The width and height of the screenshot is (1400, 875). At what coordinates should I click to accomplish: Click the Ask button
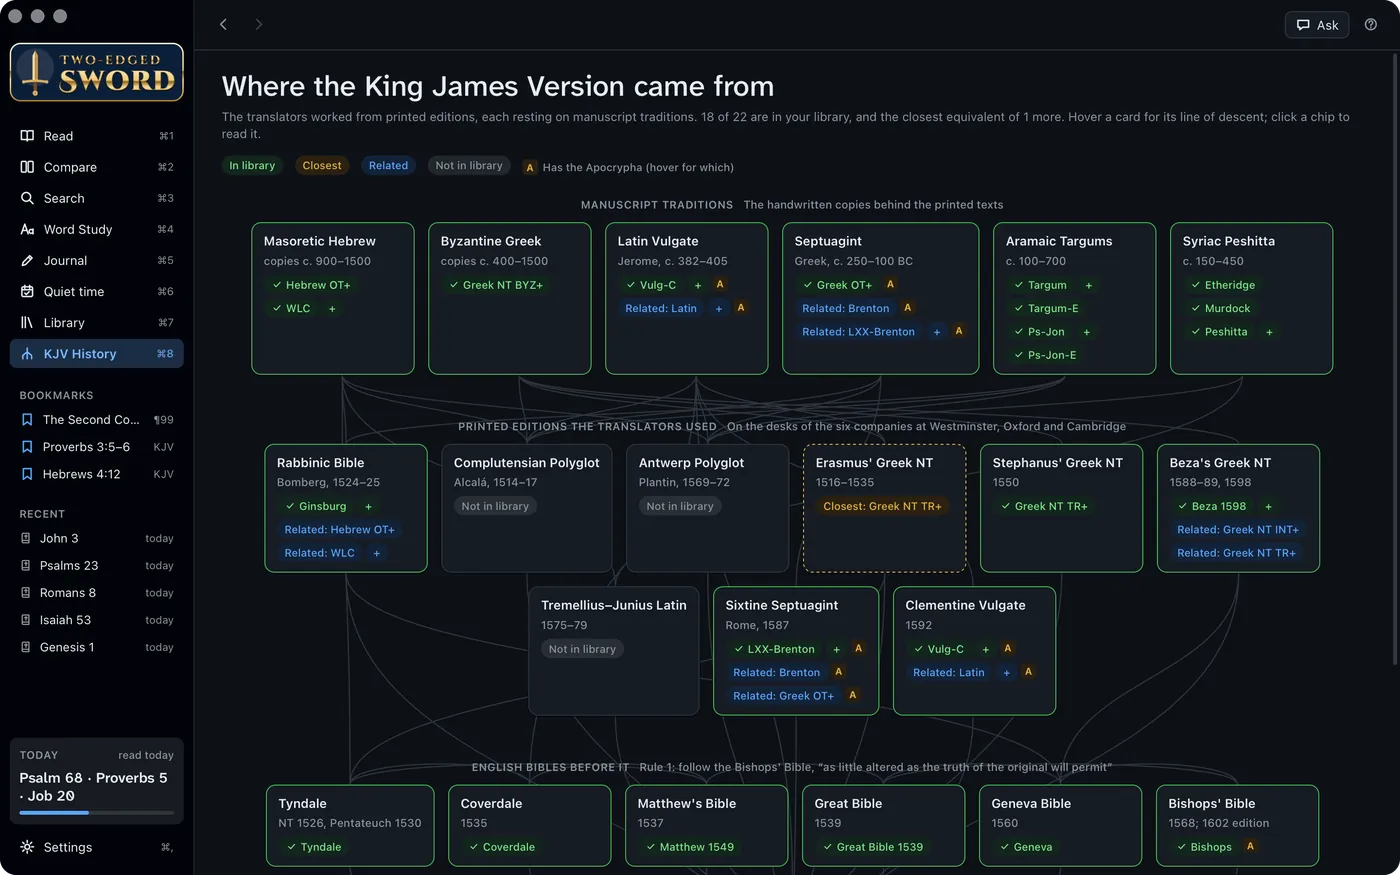(1317, 25)
